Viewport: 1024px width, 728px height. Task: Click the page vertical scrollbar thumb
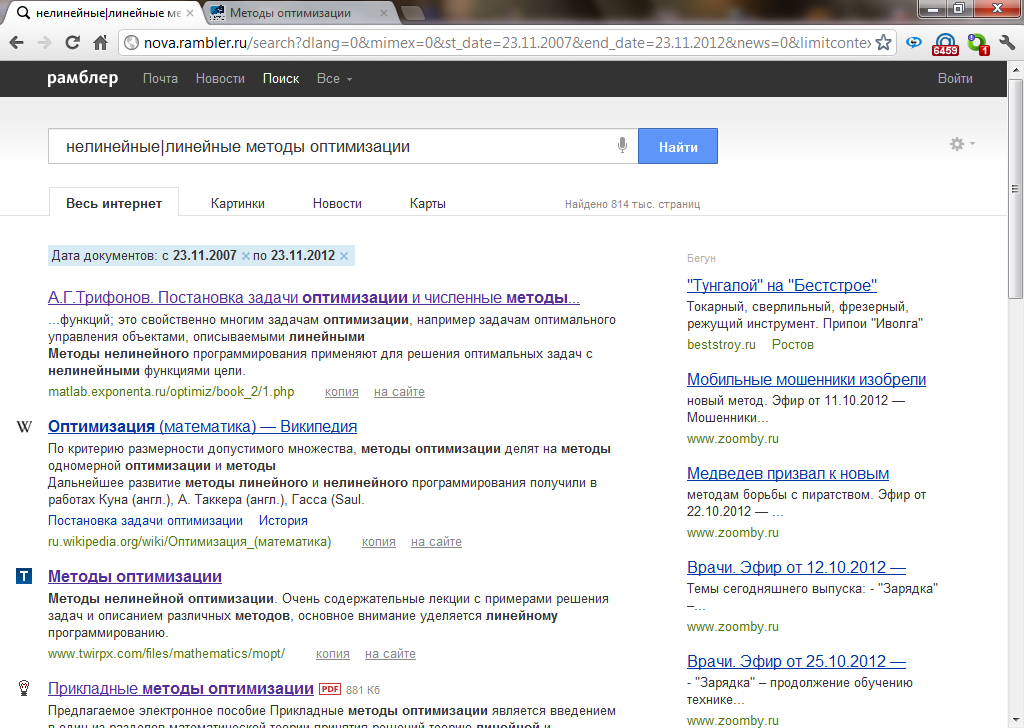[1015, 188]
